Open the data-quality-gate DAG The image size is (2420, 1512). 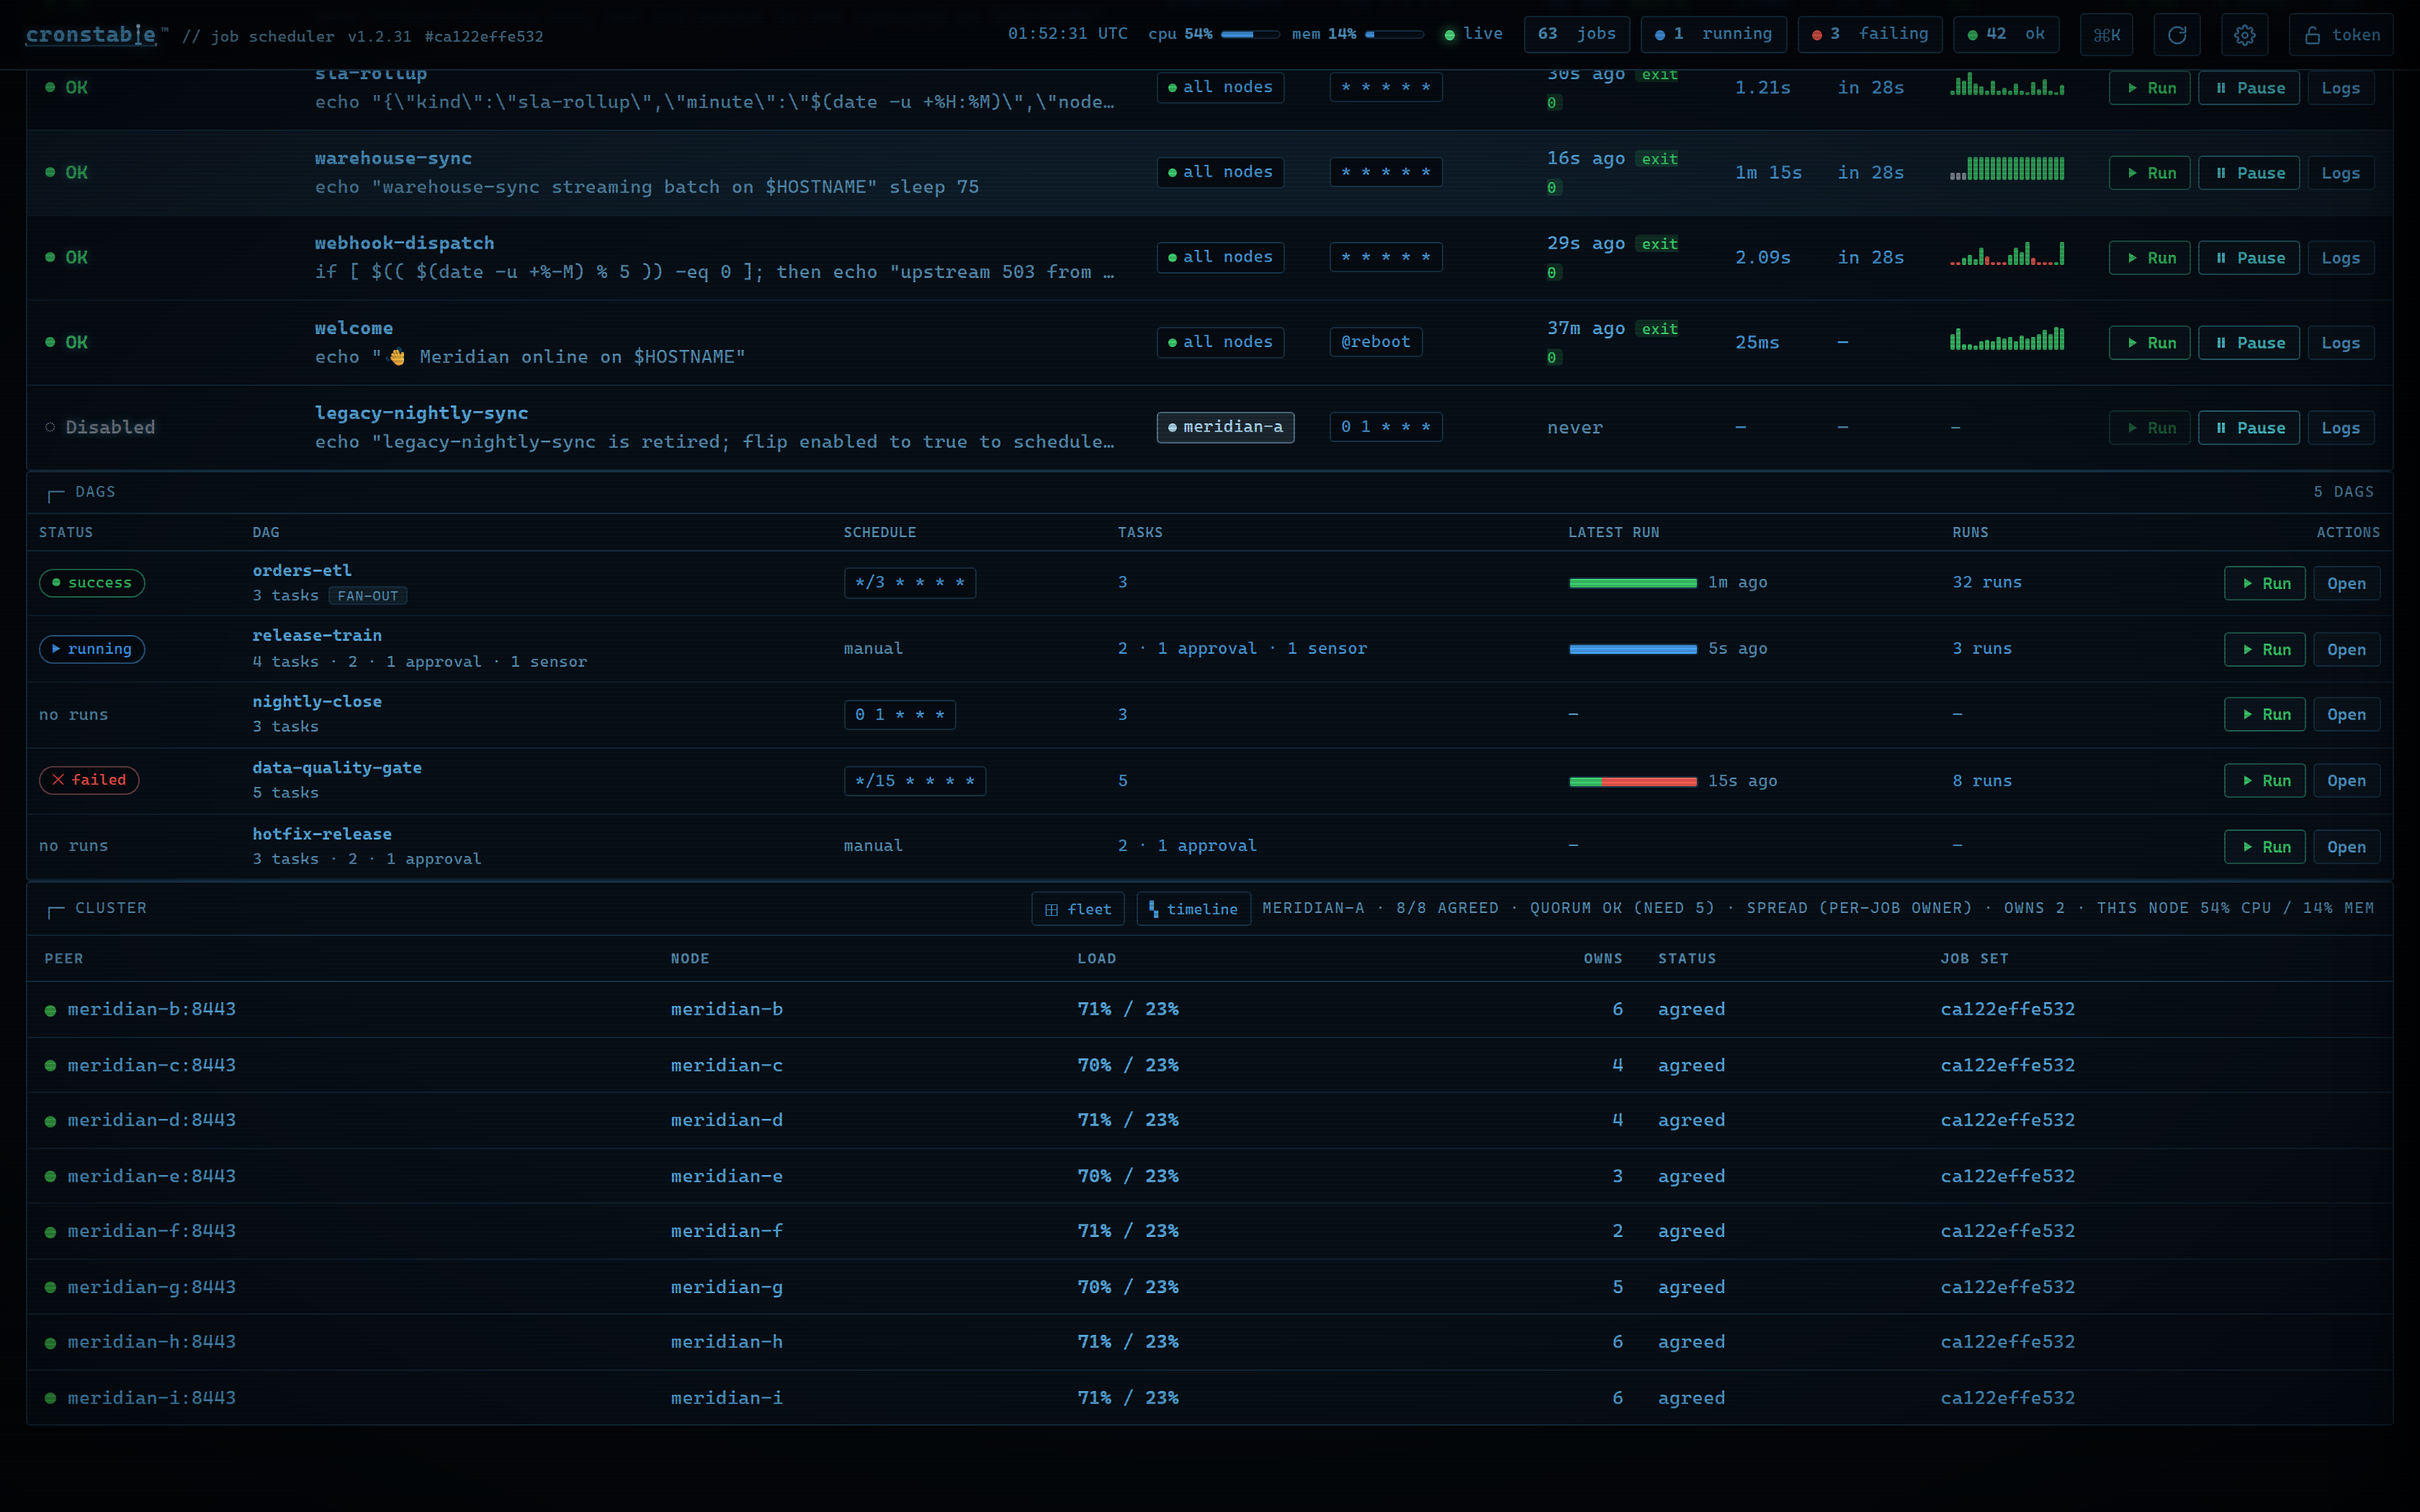[2346, 781]
